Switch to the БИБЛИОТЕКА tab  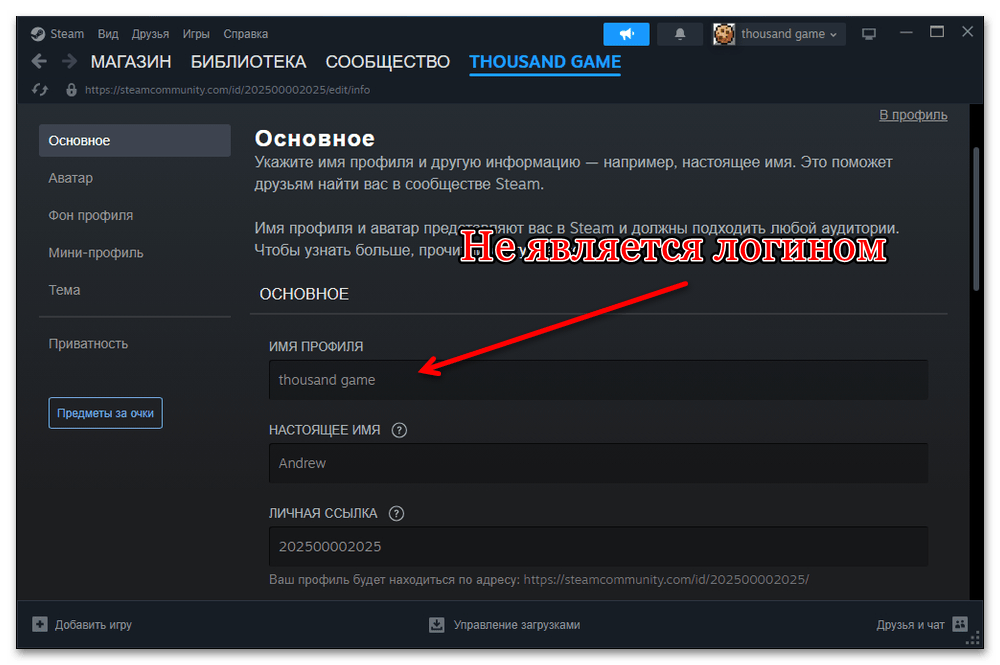pyautogui.click(x=248, y=62)
